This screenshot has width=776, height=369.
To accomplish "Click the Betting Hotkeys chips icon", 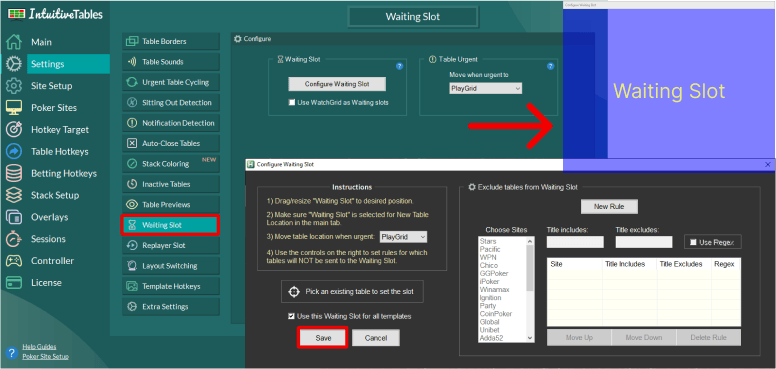I will point(13,173).
